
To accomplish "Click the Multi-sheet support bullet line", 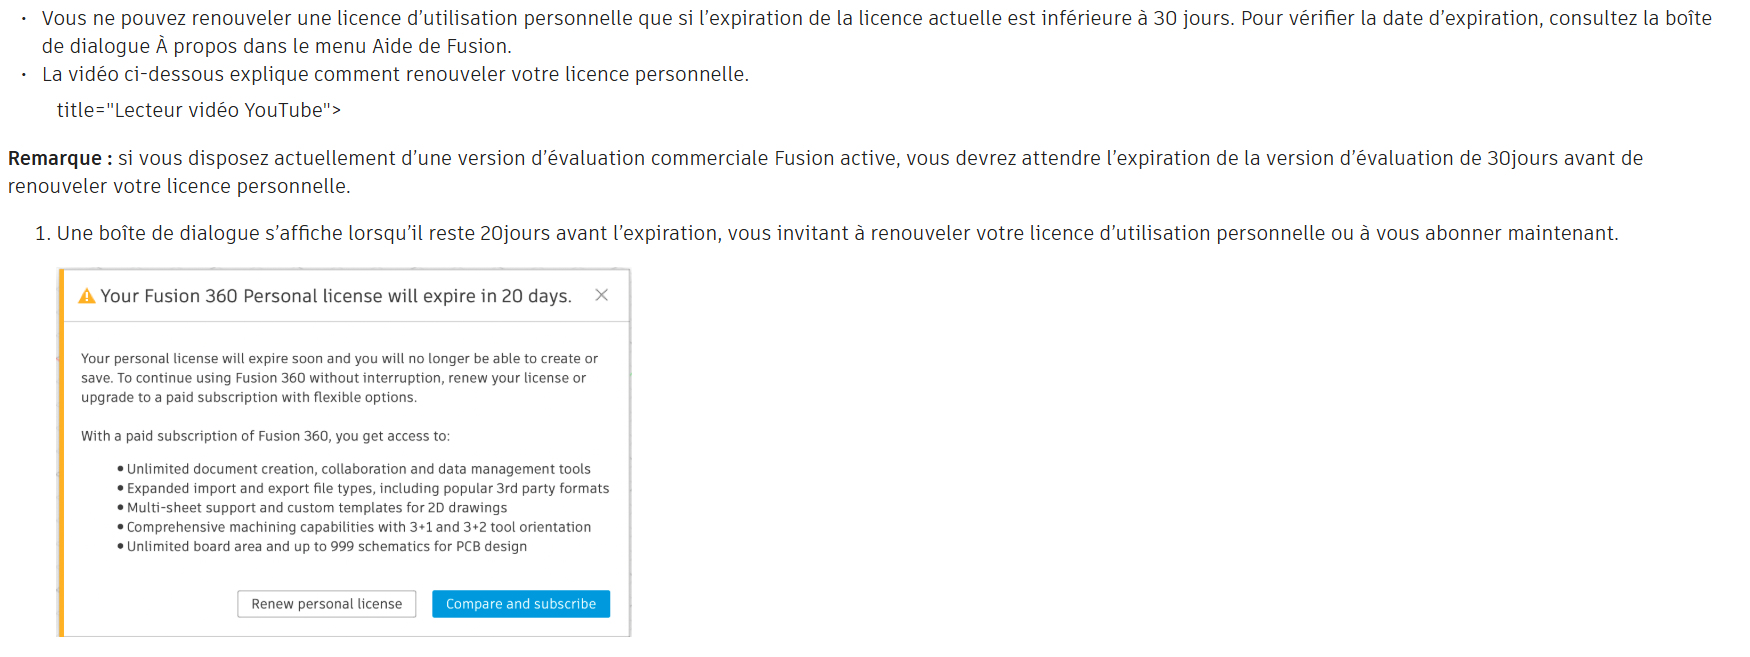I will click(316, 508).
